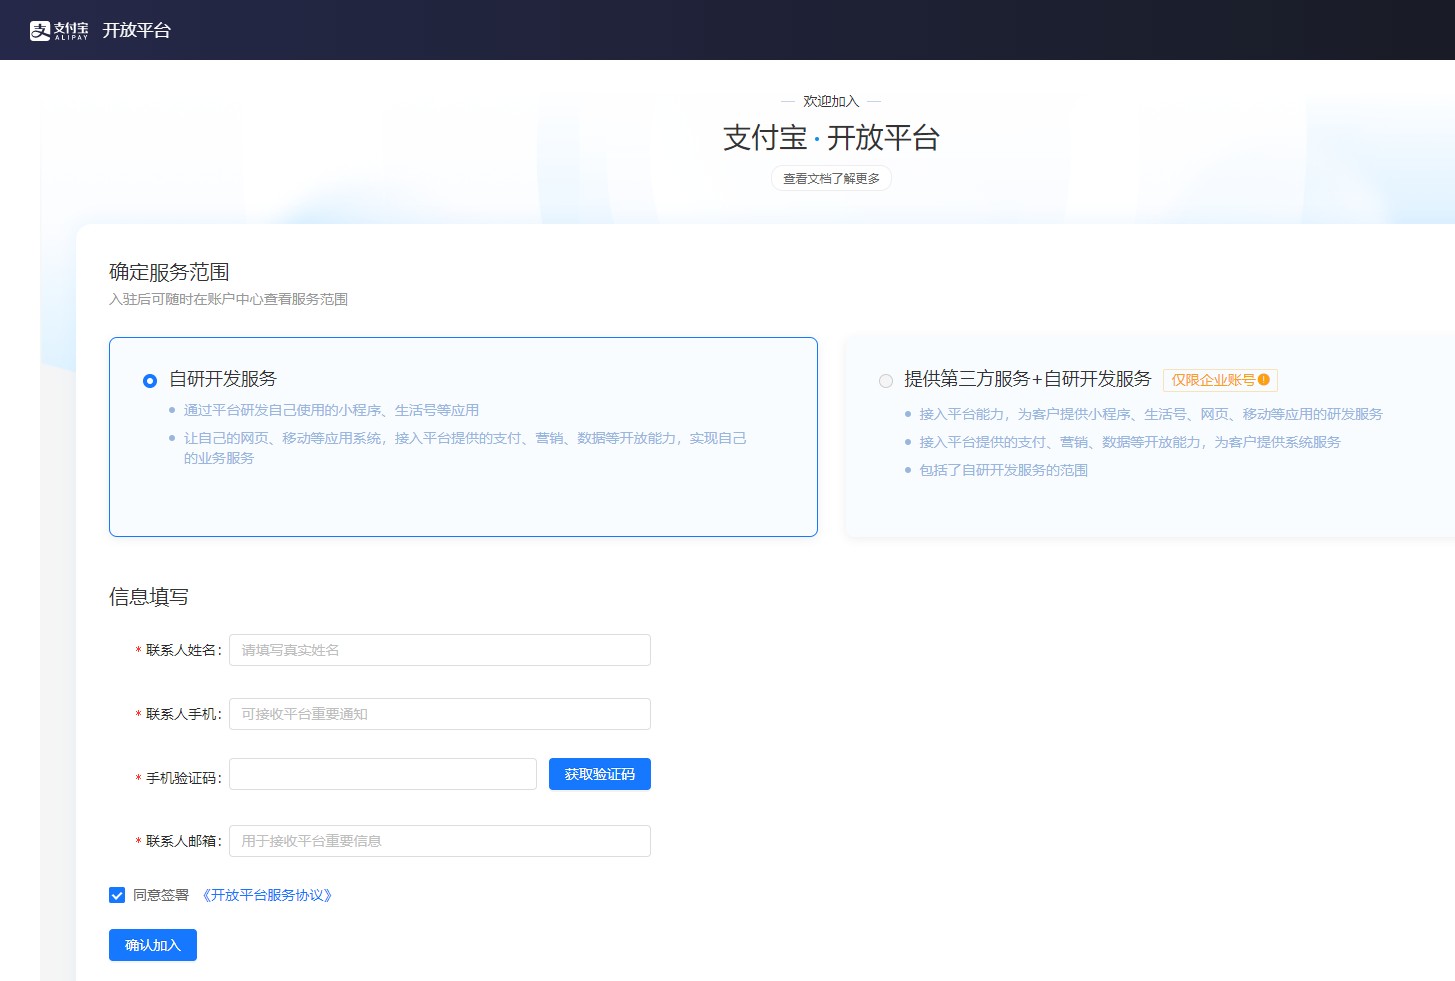Focus the 联系人姓名 input field
The width and height of the screenshot is (1455, 981).
(440, 650)
